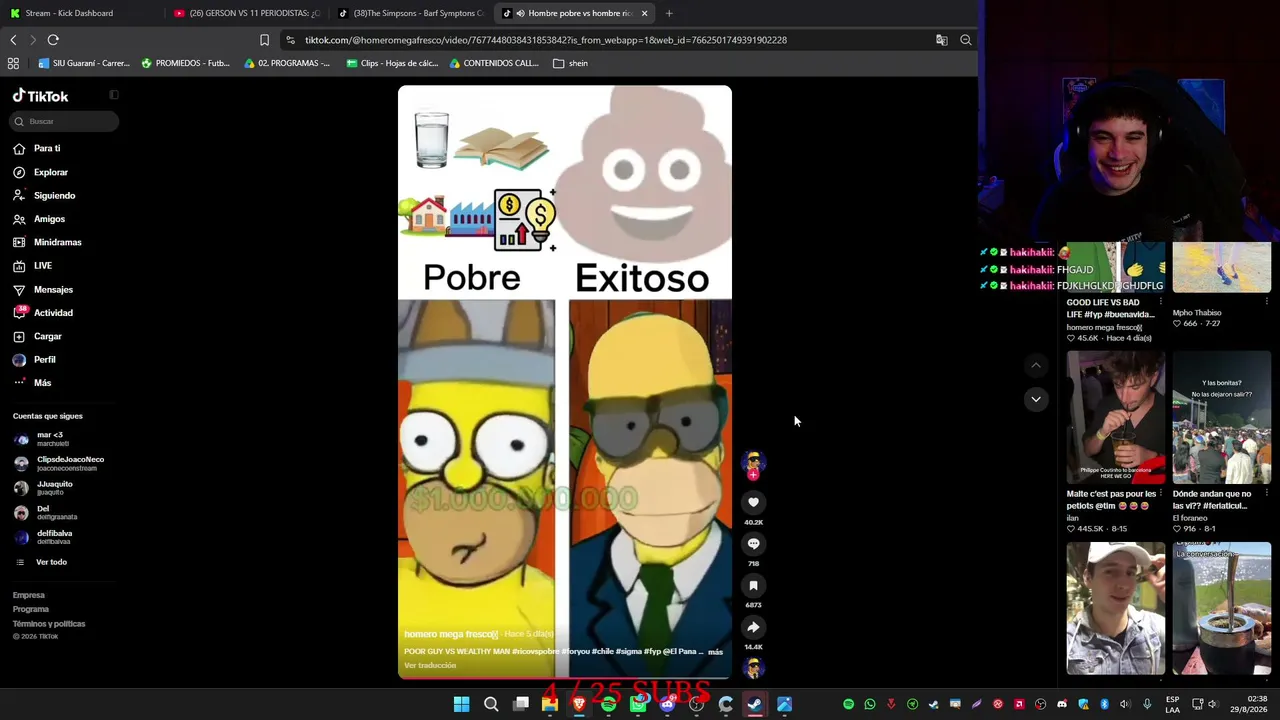Screen dimensions: 1280x720
Task: Collapse the TikTok sidebar with the panel icon
Action: pos(114,95)
